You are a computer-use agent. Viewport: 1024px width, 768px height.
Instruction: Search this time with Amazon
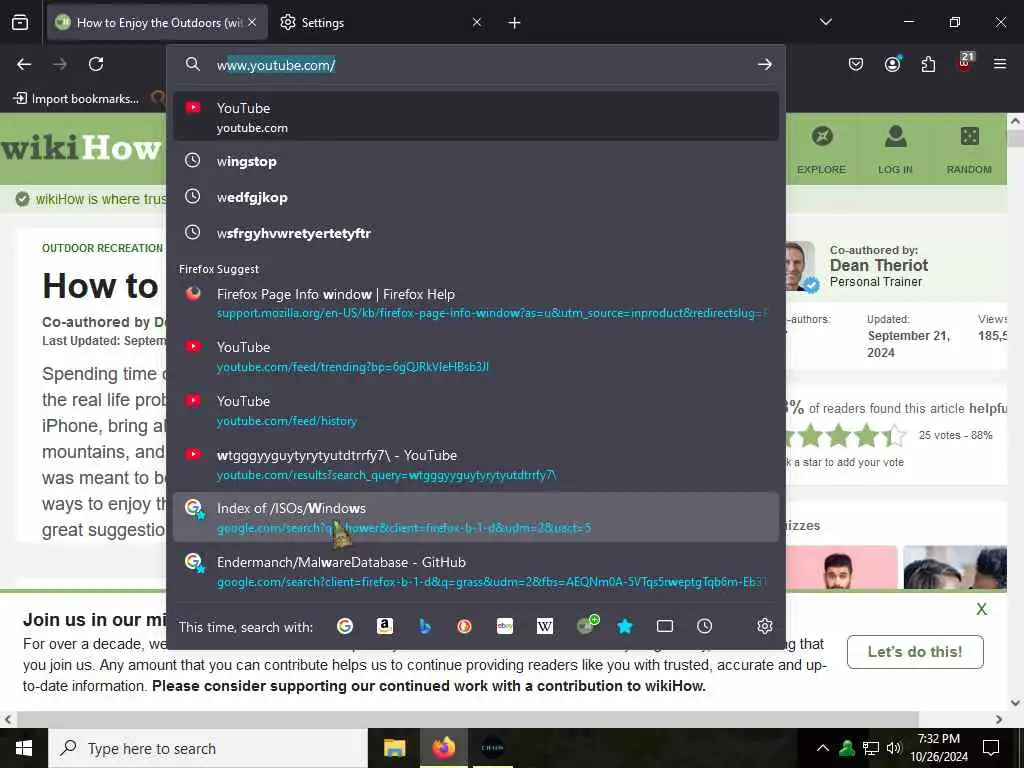[385, 626]
